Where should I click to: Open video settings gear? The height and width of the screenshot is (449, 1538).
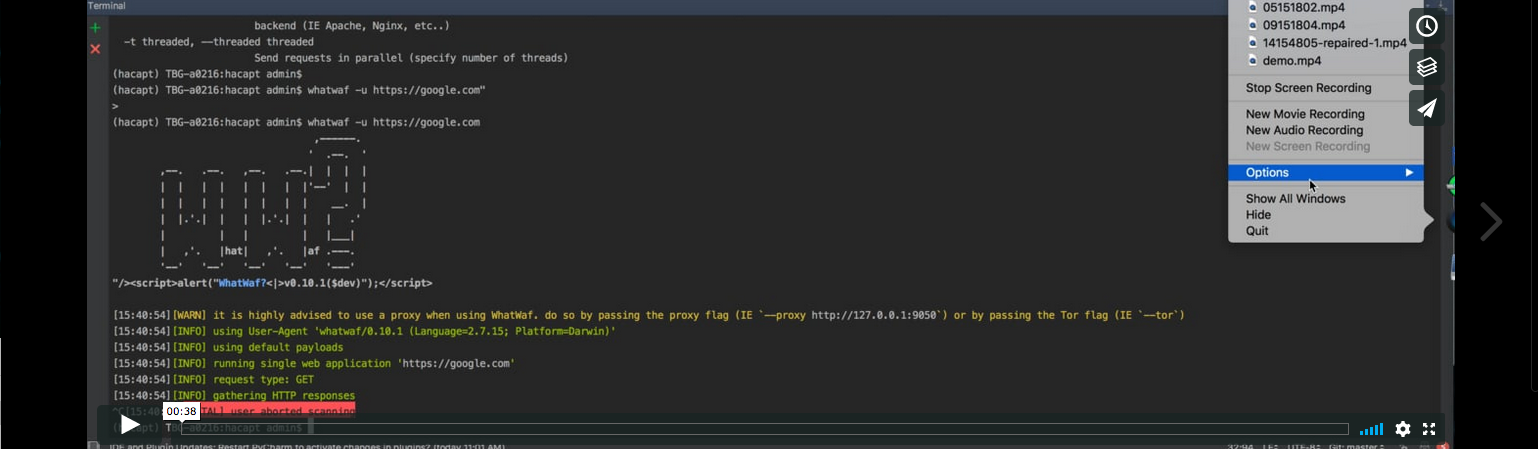pyautogui.click(x=1403, y=429)
